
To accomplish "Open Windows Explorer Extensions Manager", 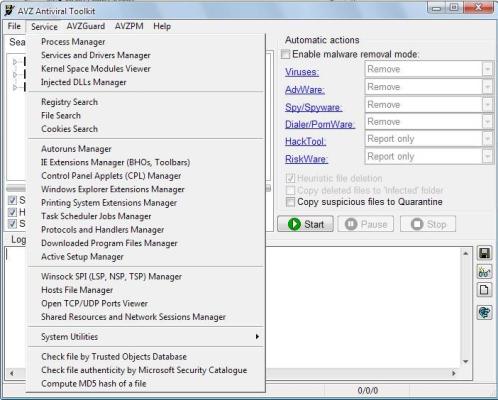I will click(146, 189).
